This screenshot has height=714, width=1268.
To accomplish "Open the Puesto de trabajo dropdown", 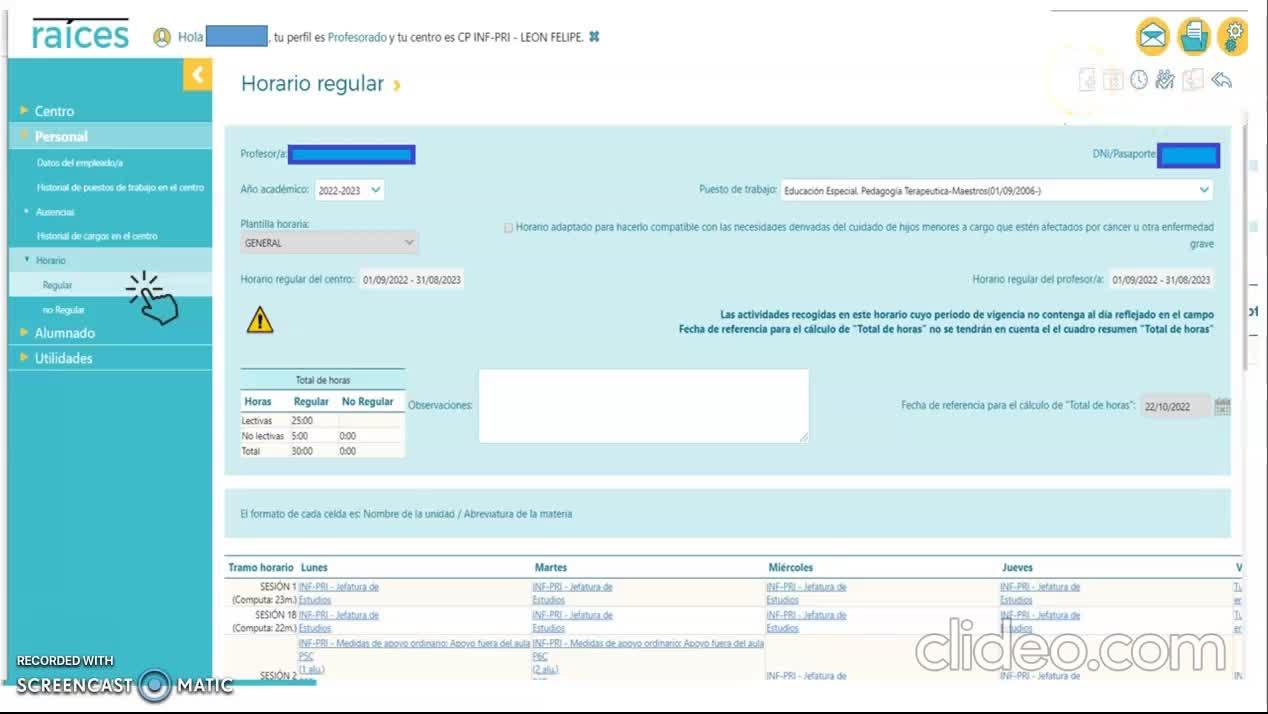I will pyautogui.click(x=996, y=190).
